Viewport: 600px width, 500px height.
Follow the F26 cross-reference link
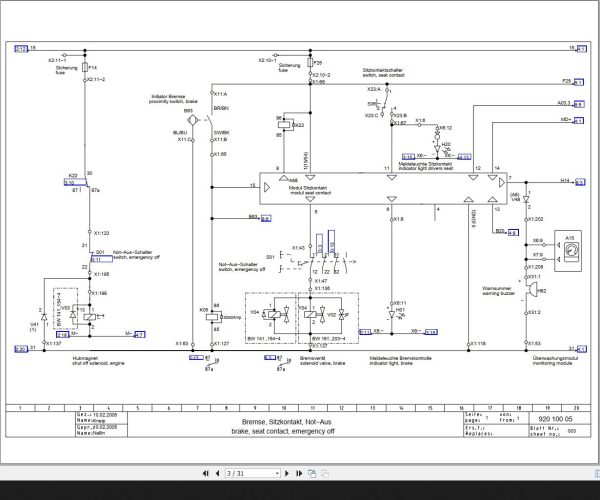[579, 82]
